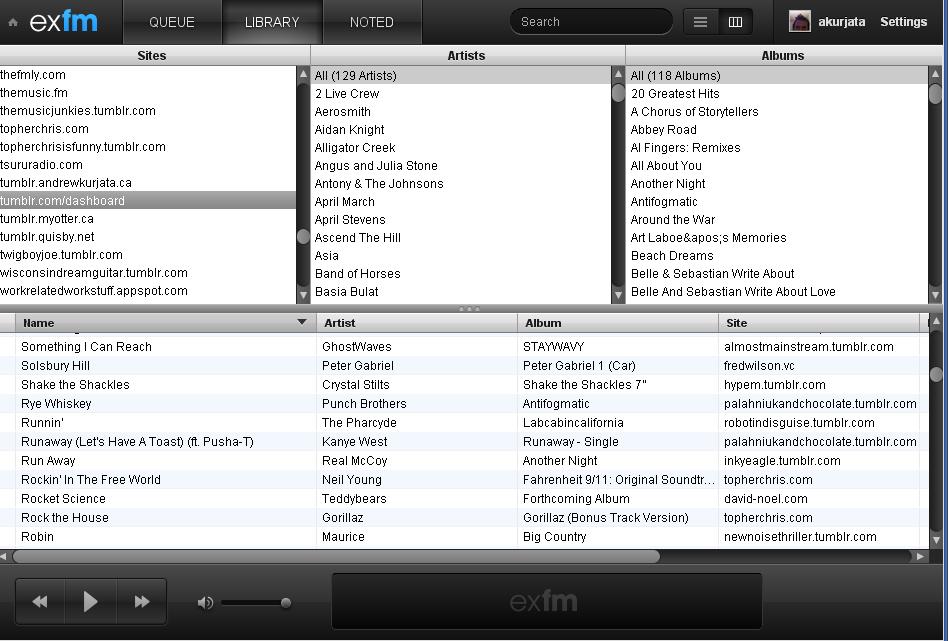Select site tsururadio.com
Image resolution: width=948 pixels, height=641 pixels.
[x=148, y=164]
